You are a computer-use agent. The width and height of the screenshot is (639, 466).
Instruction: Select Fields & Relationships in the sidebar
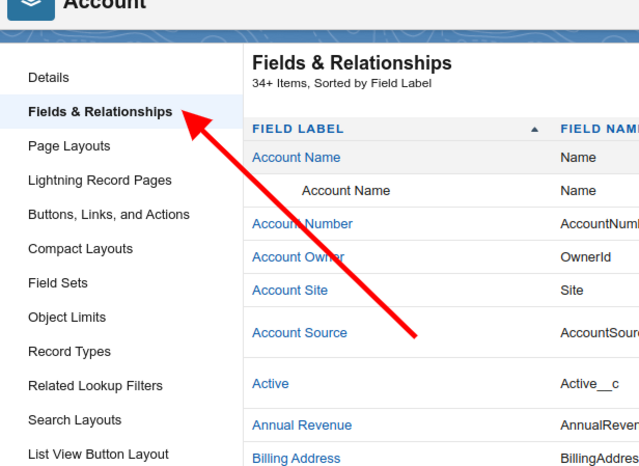(x=100, y=112)
